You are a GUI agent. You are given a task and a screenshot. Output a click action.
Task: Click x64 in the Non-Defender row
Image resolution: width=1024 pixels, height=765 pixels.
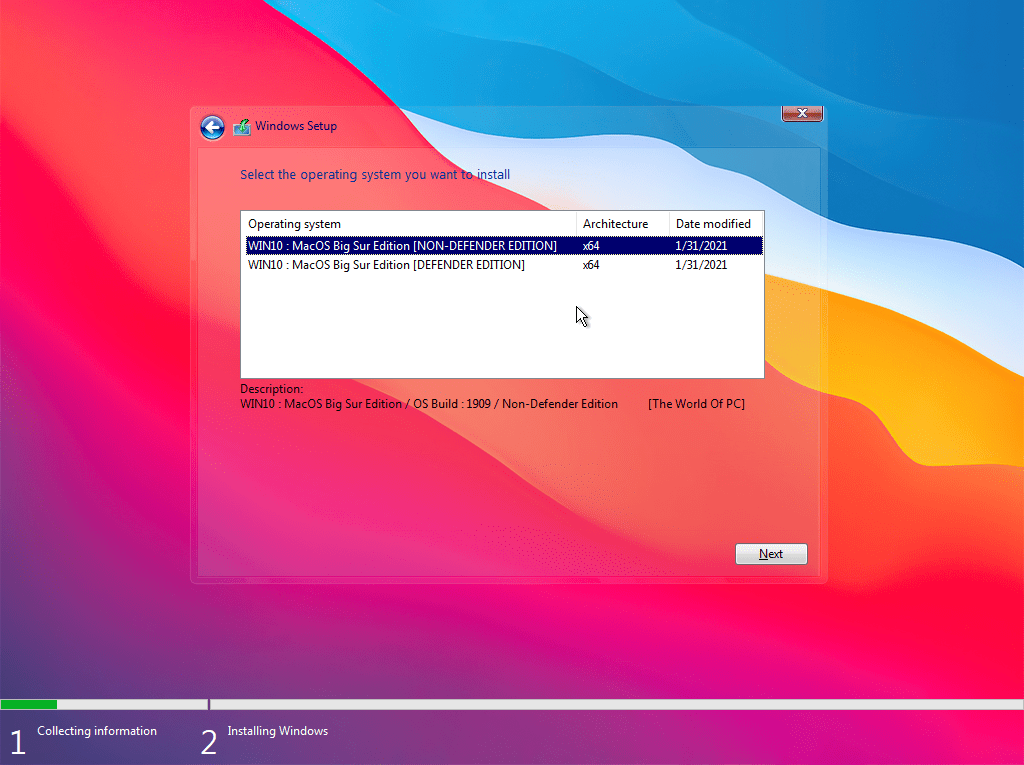coord(591,246)
